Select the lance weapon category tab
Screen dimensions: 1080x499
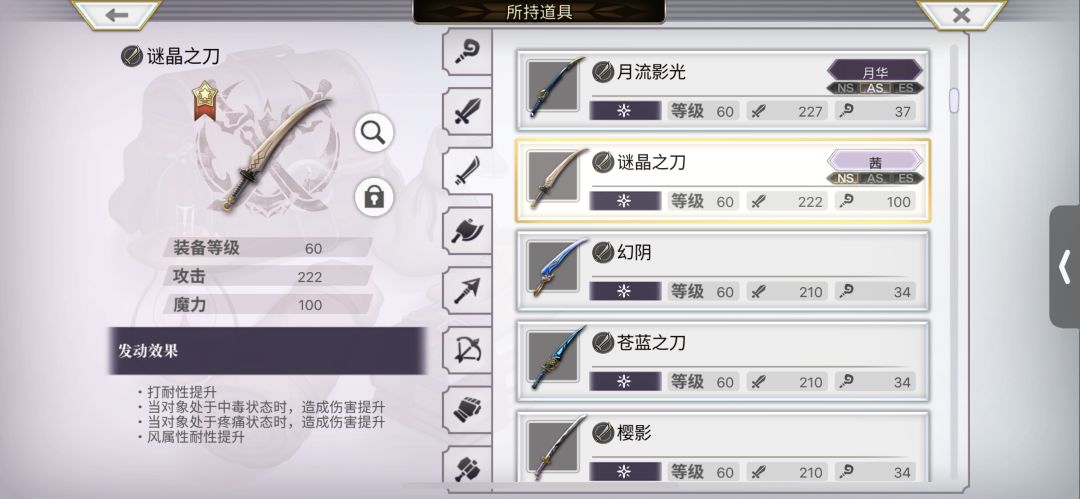click(468, 290)
